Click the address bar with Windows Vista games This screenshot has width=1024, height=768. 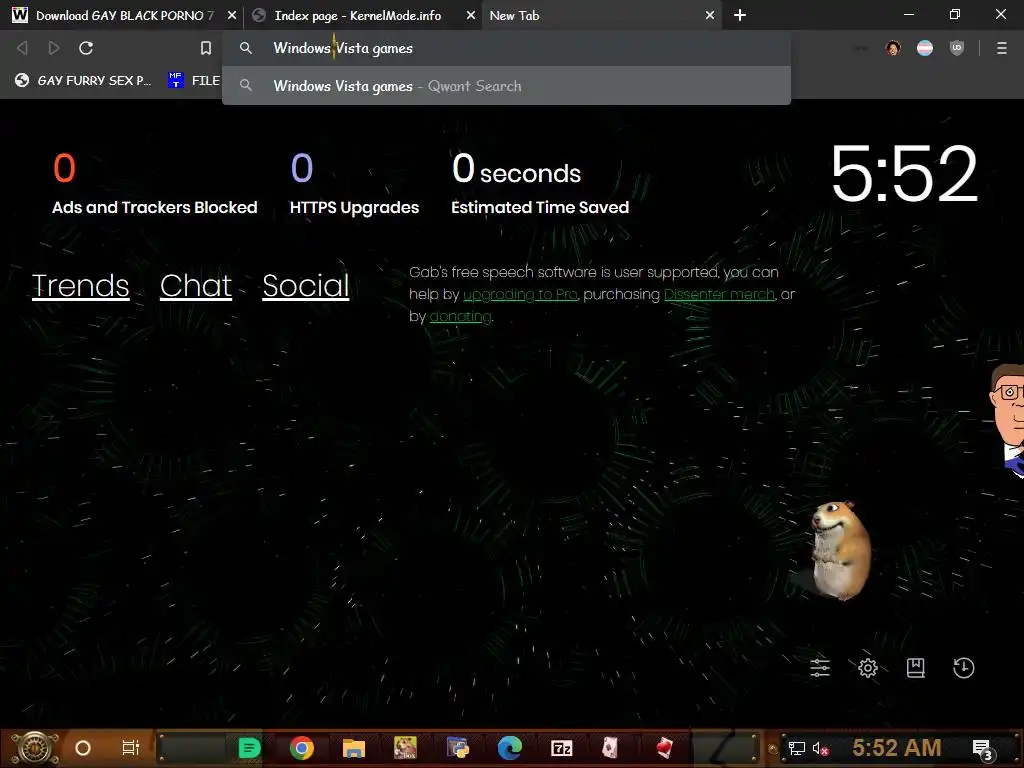pyautogui.click(x=506, y=48)
